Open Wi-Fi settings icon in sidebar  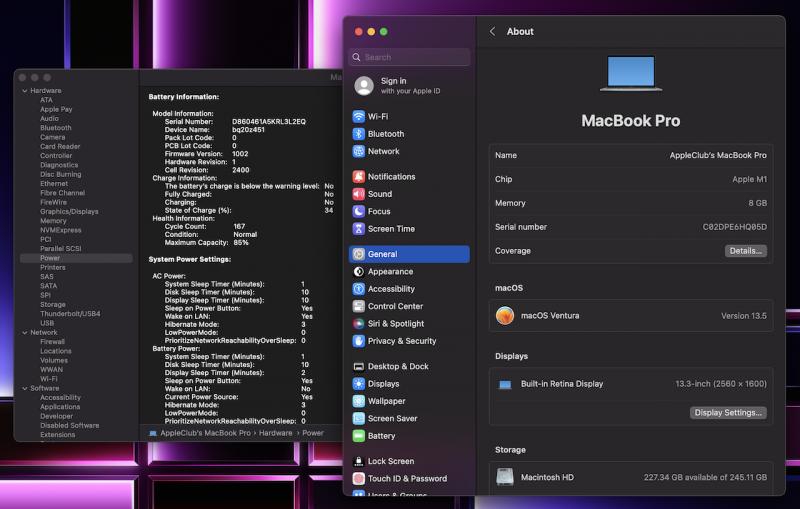coord(359,116)
